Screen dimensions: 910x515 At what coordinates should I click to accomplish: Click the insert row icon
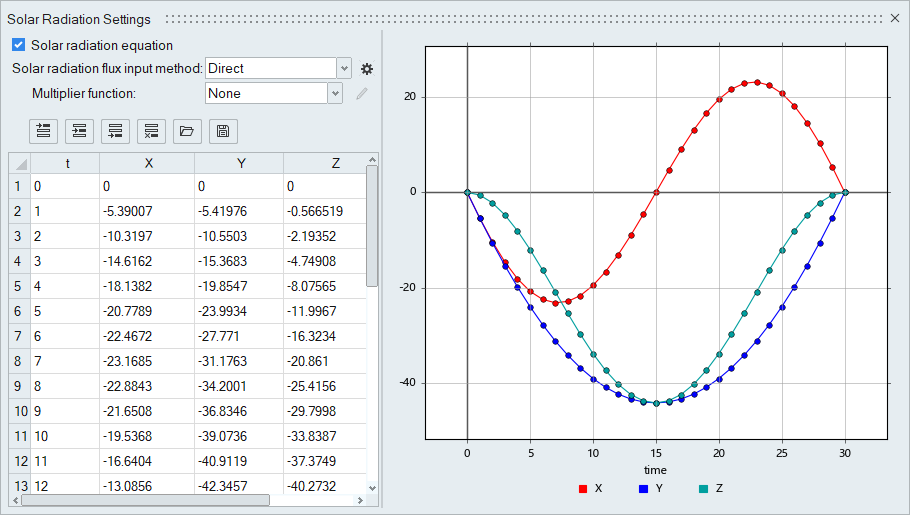(79, 130)
